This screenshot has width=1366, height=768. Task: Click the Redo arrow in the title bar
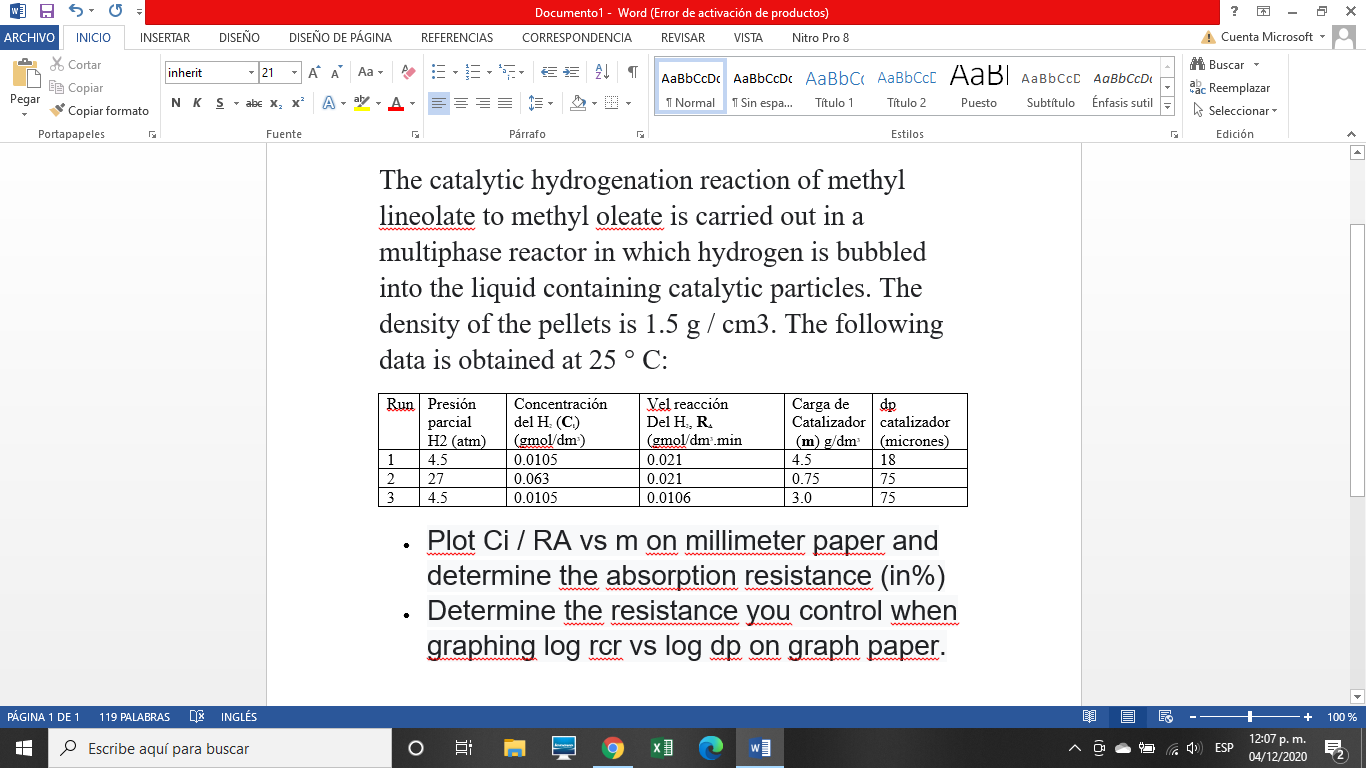pyautogui.click(x=115, y=12)
